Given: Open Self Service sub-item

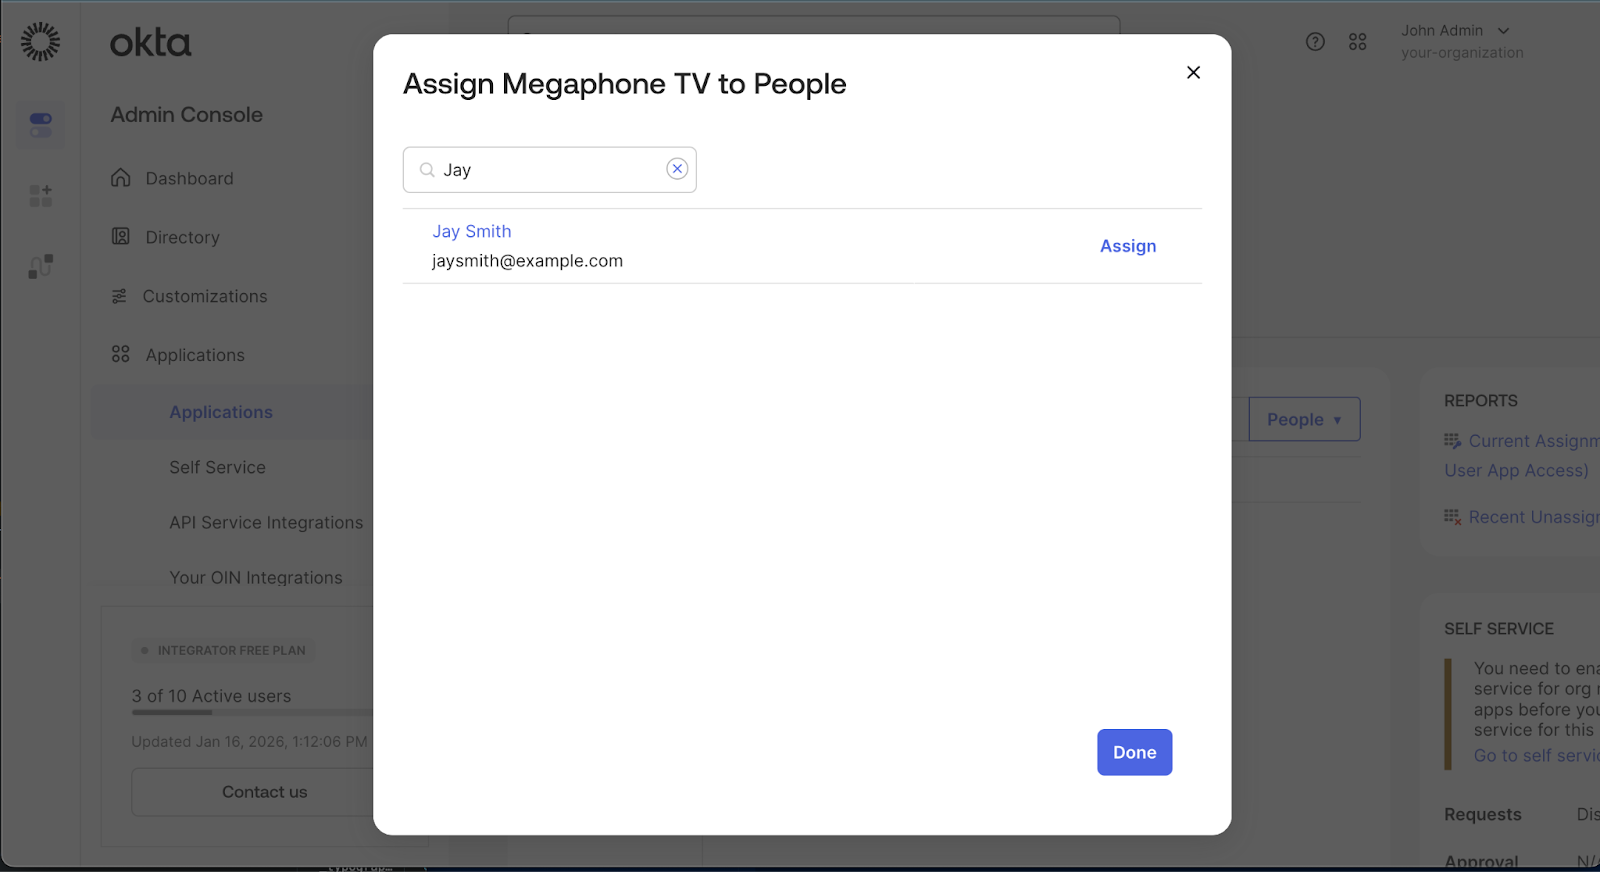Looking at the screenshot, I should (217, 467).
